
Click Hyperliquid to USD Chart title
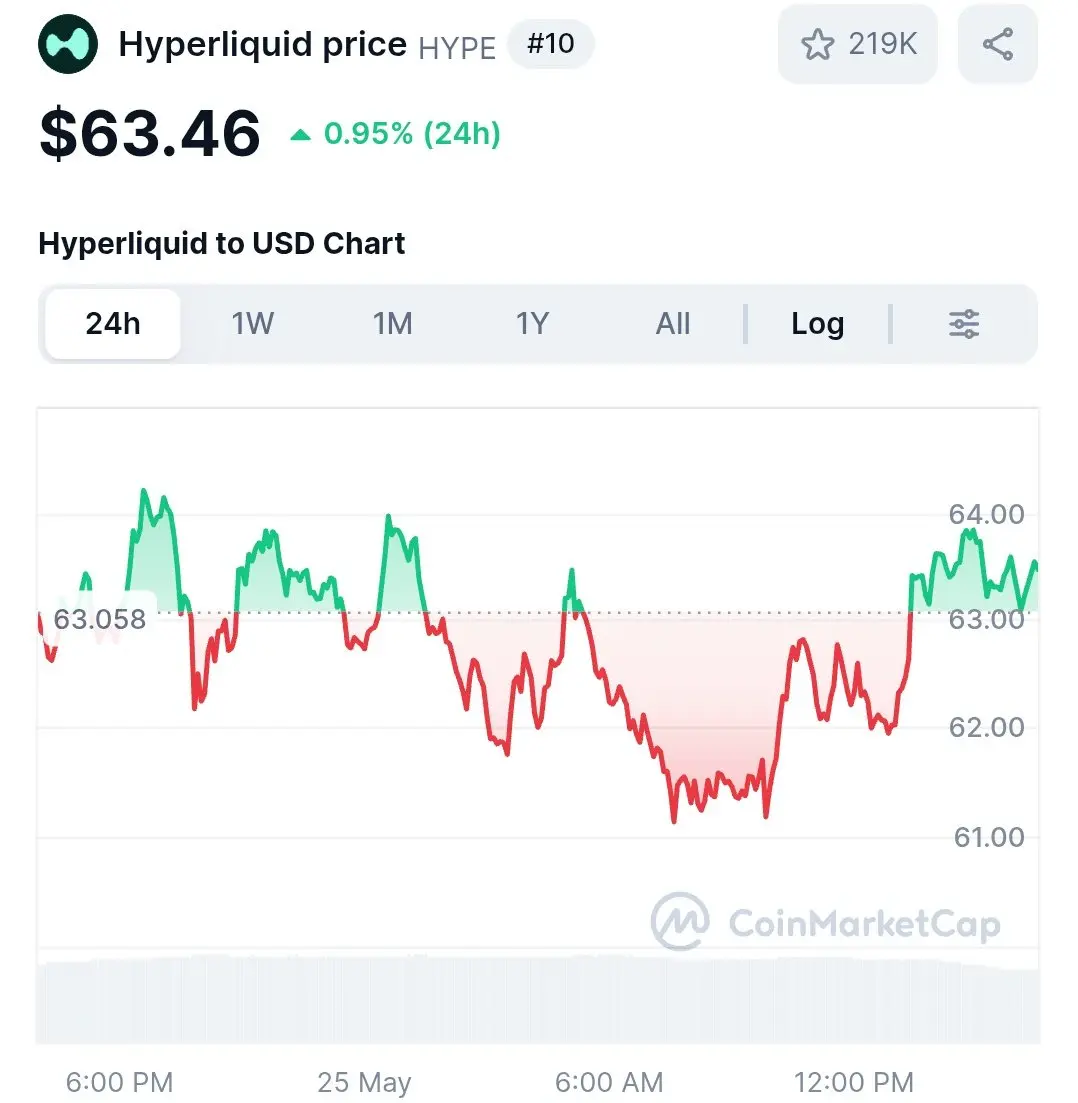tap(222, 243)
